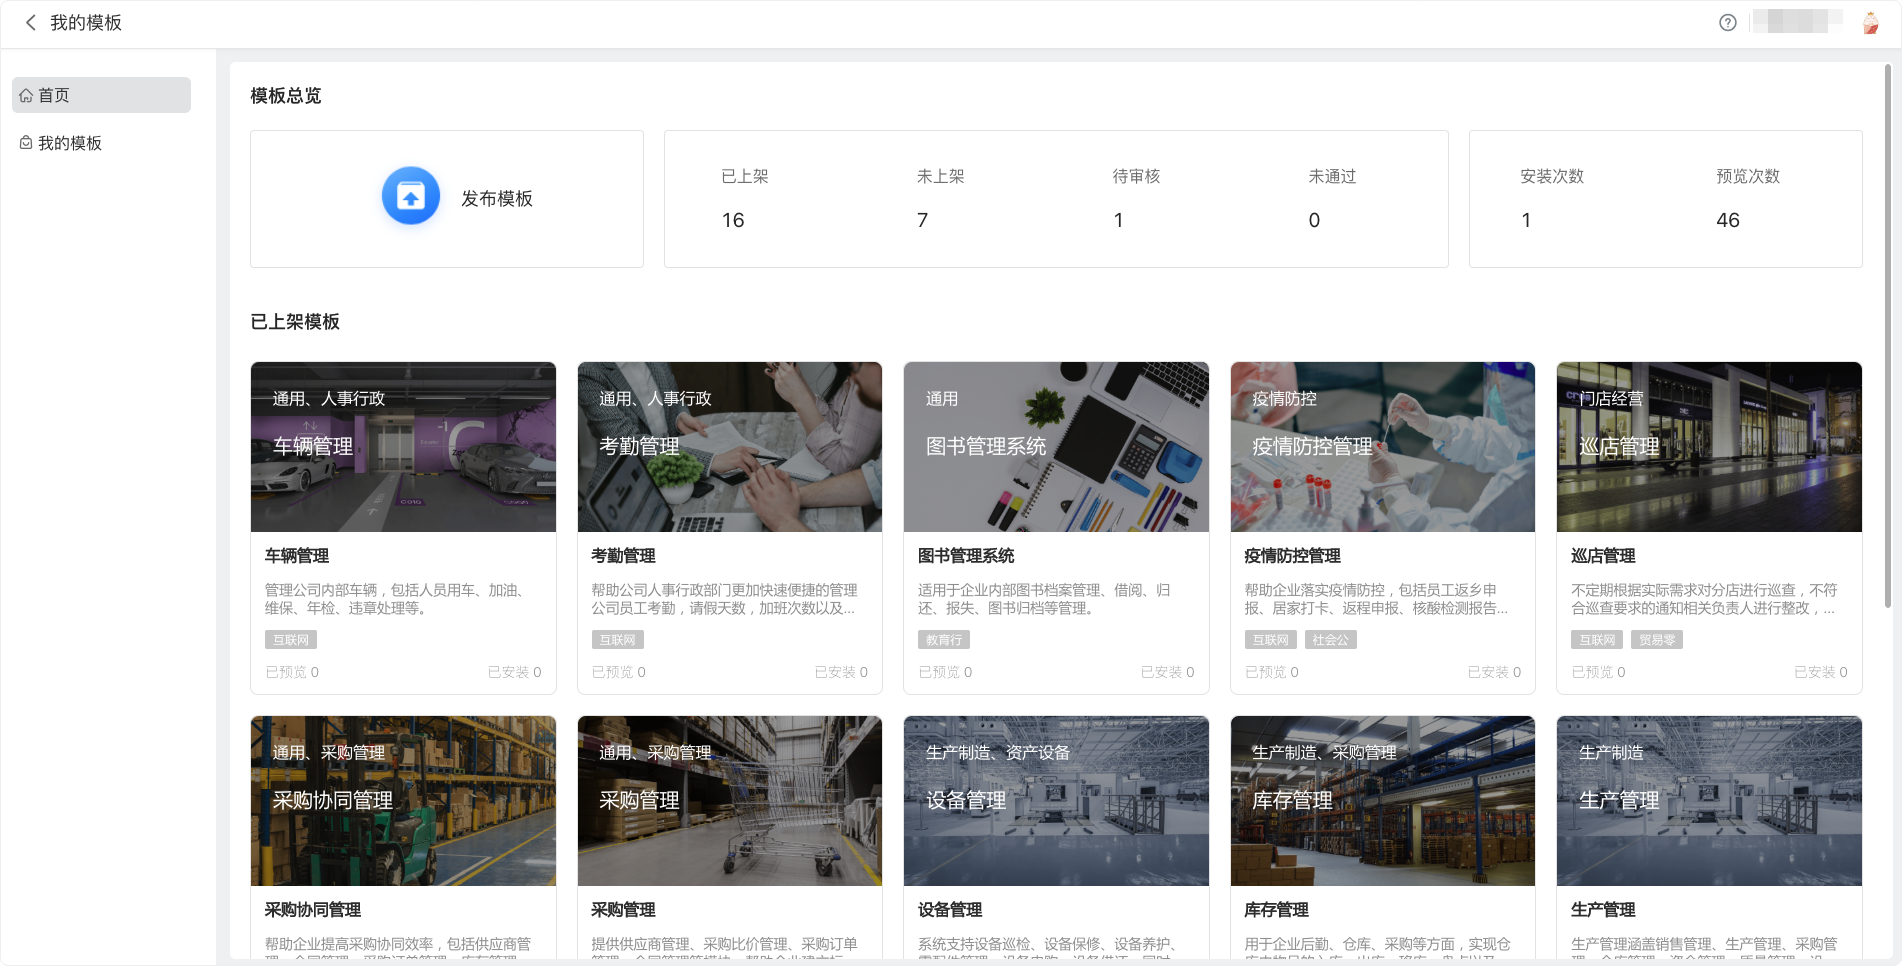
Task: Click the blue 发布模板 upload icon
Action: 411,197
